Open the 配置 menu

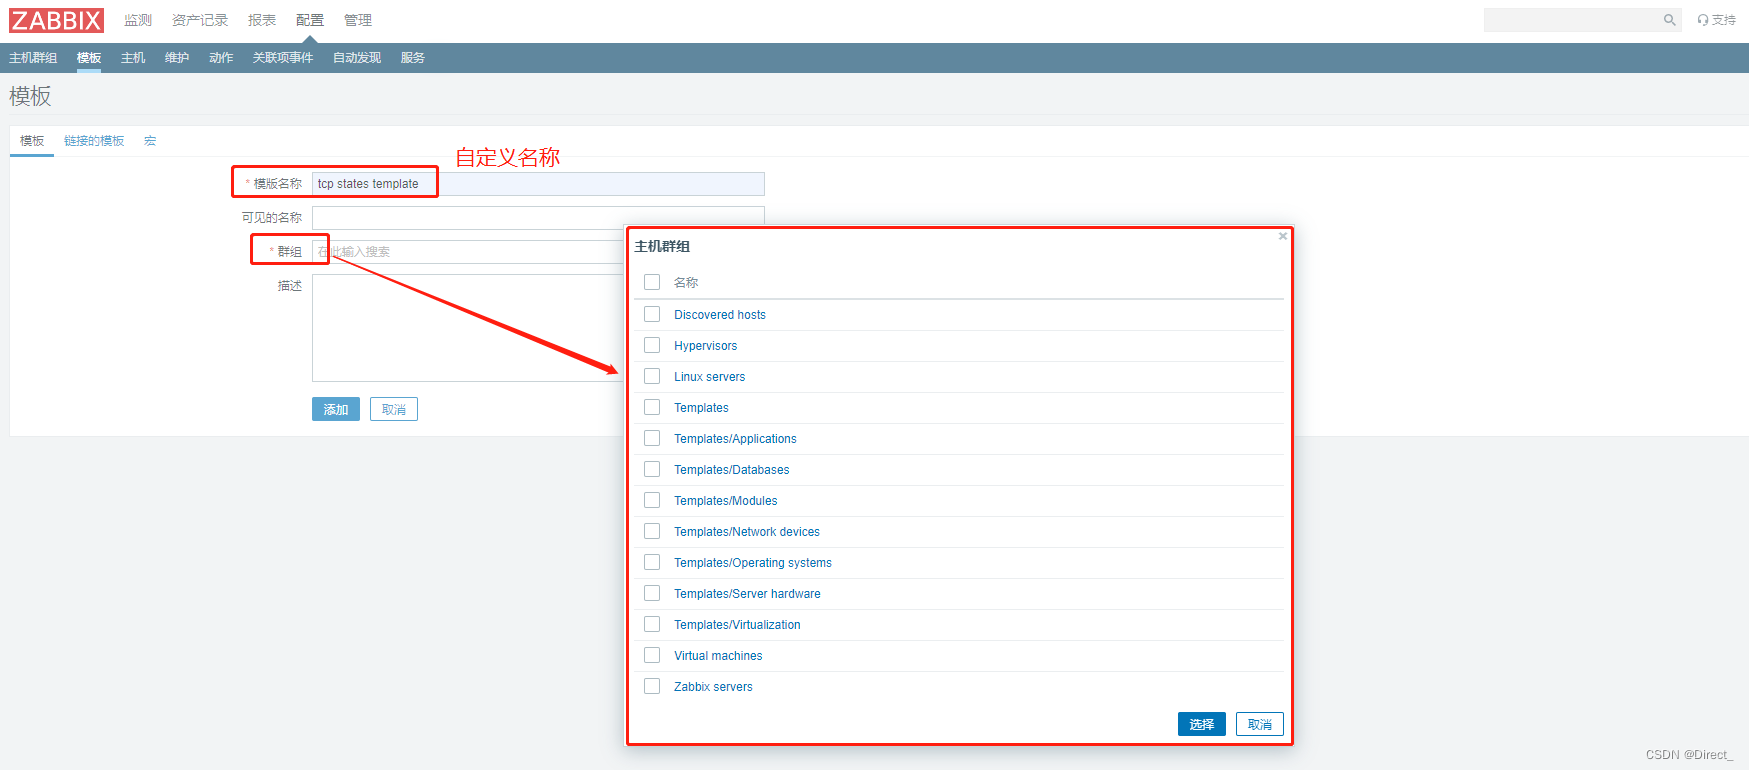[310, 20]
